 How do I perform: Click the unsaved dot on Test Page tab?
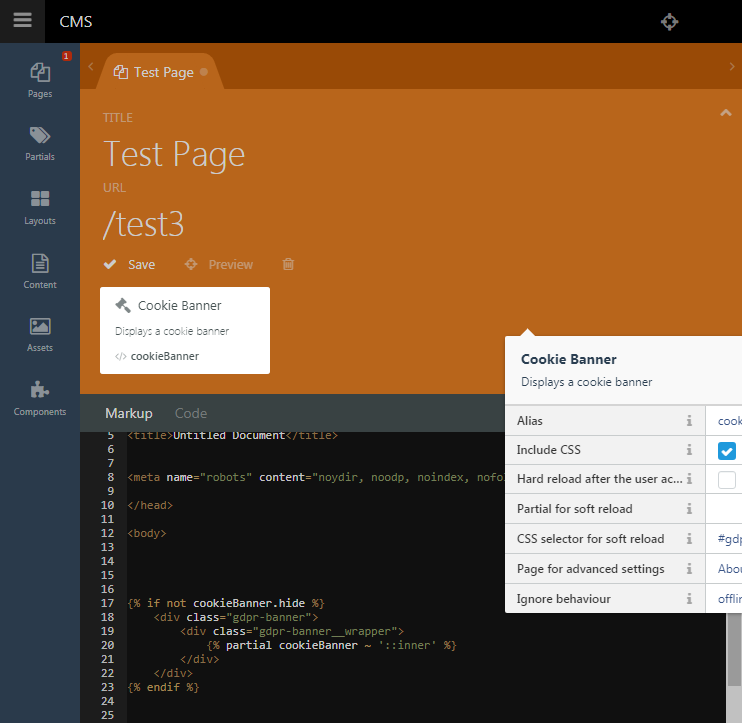click(204, 72)
